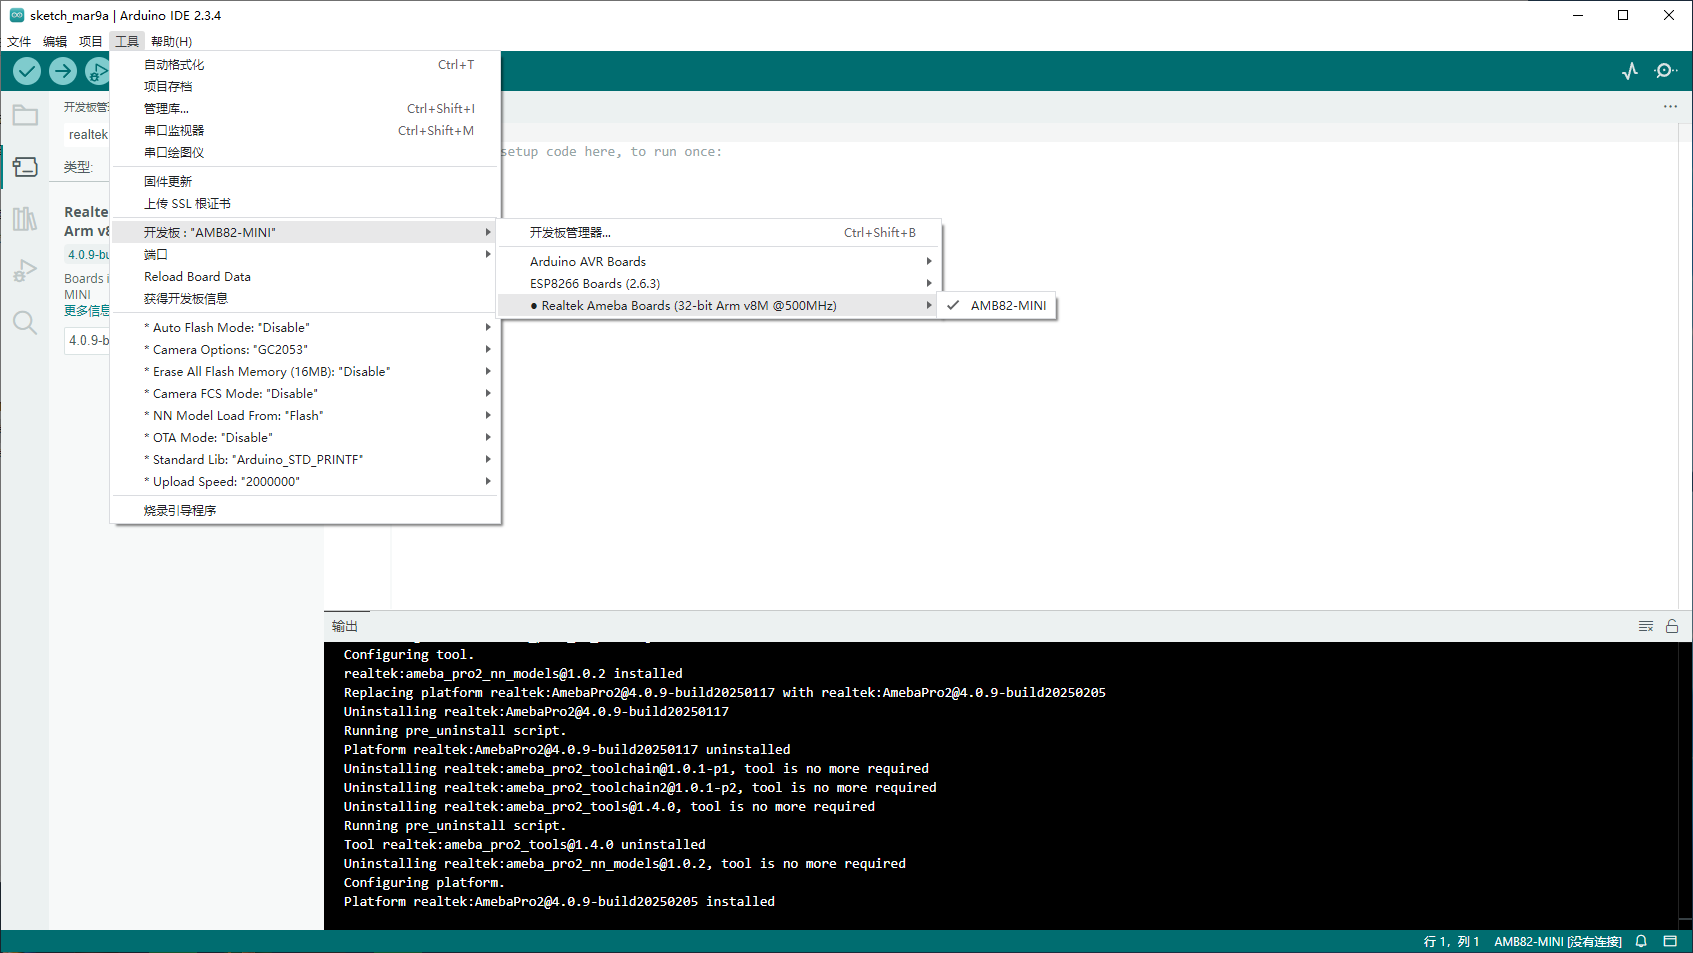Expand Arduino AVR Boards submenu
Image resolution: width=1693 pixels, height=953 pixels.
click(718, 262)
